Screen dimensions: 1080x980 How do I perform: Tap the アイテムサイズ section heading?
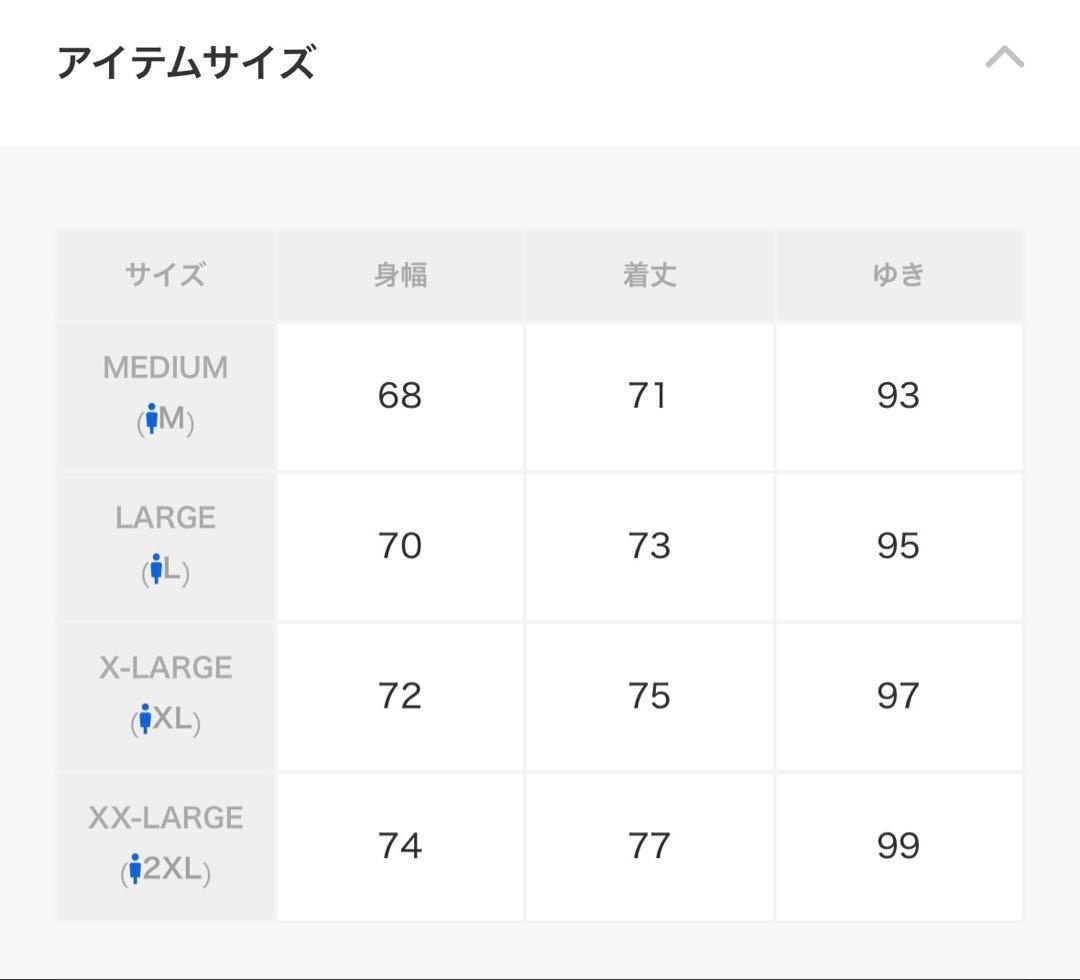[186, 62]
